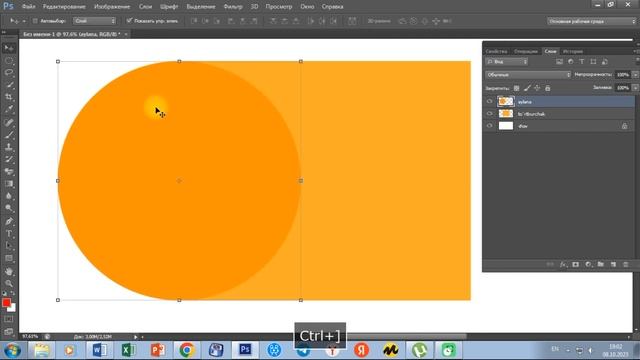The image size is (640, 360).
Task: Select the Blur tool
Action: (x=9, y=196)
